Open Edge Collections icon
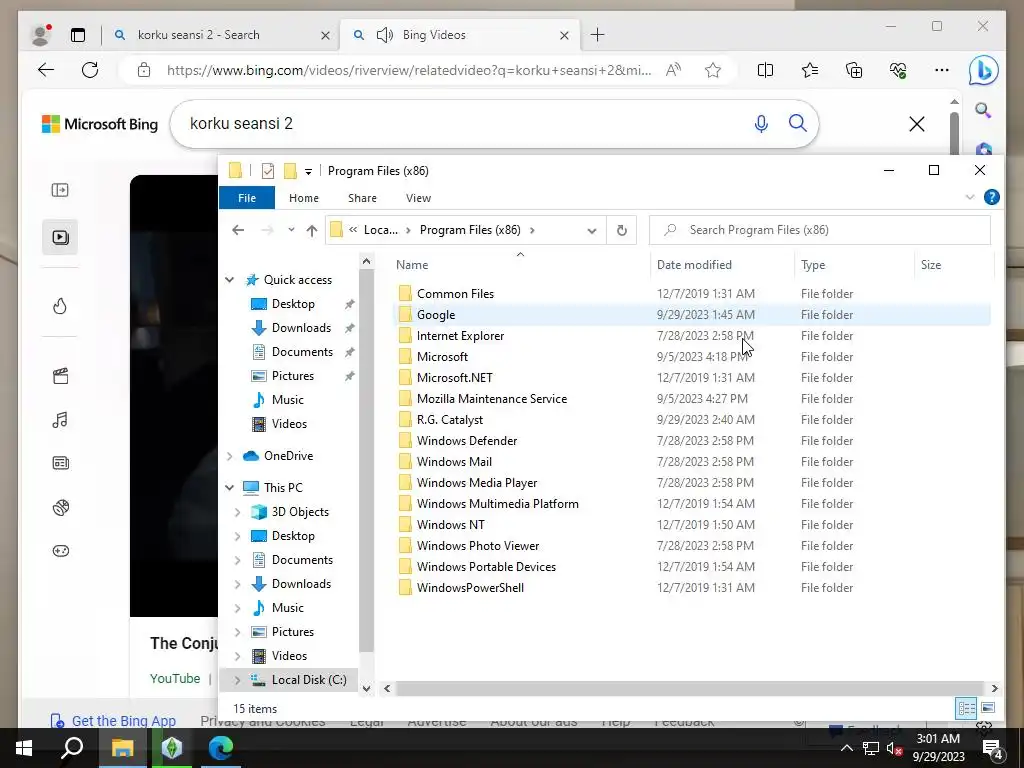Screen dimensions: 1024x768 pos(854,70)
